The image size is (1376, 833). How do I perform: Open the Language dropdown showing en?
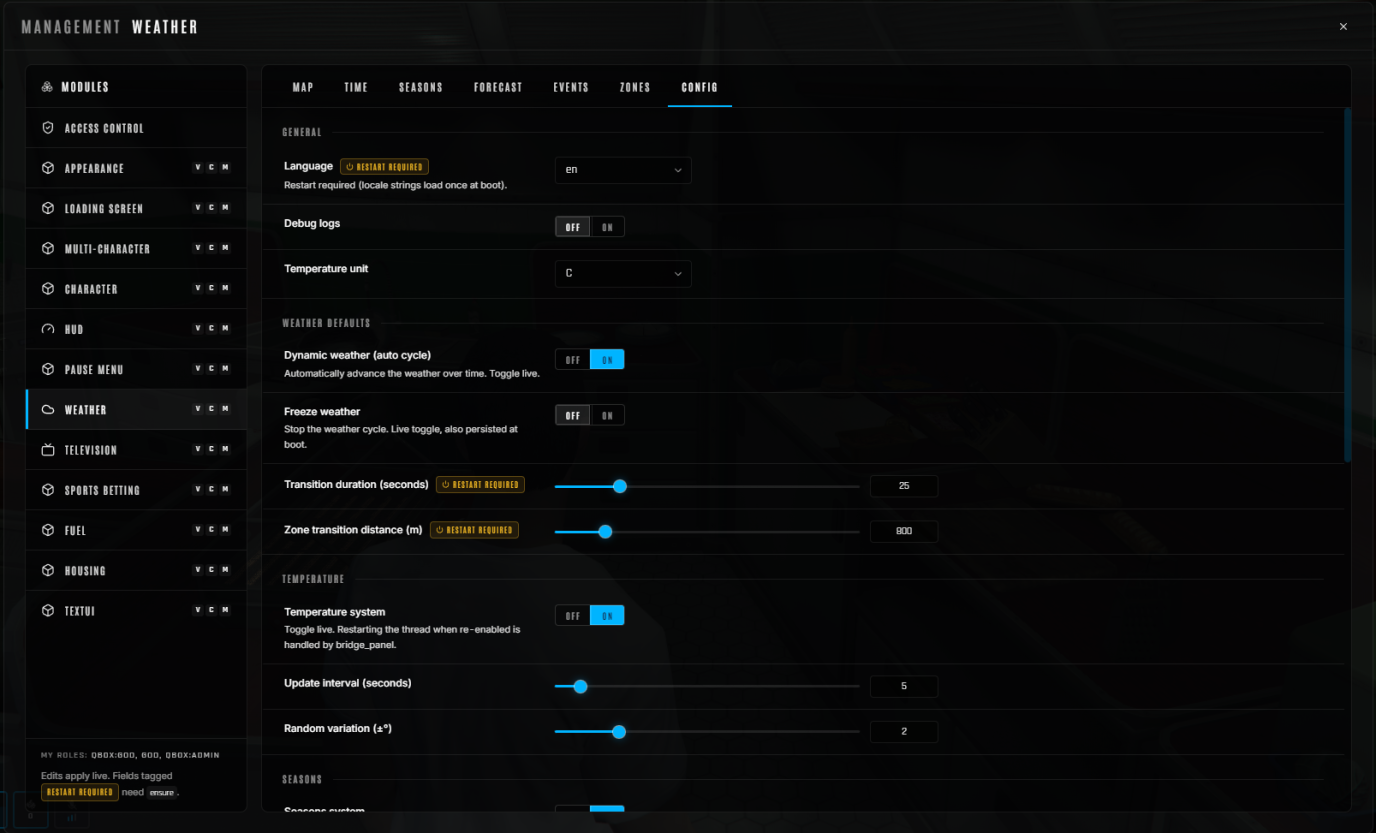(623, 170)
